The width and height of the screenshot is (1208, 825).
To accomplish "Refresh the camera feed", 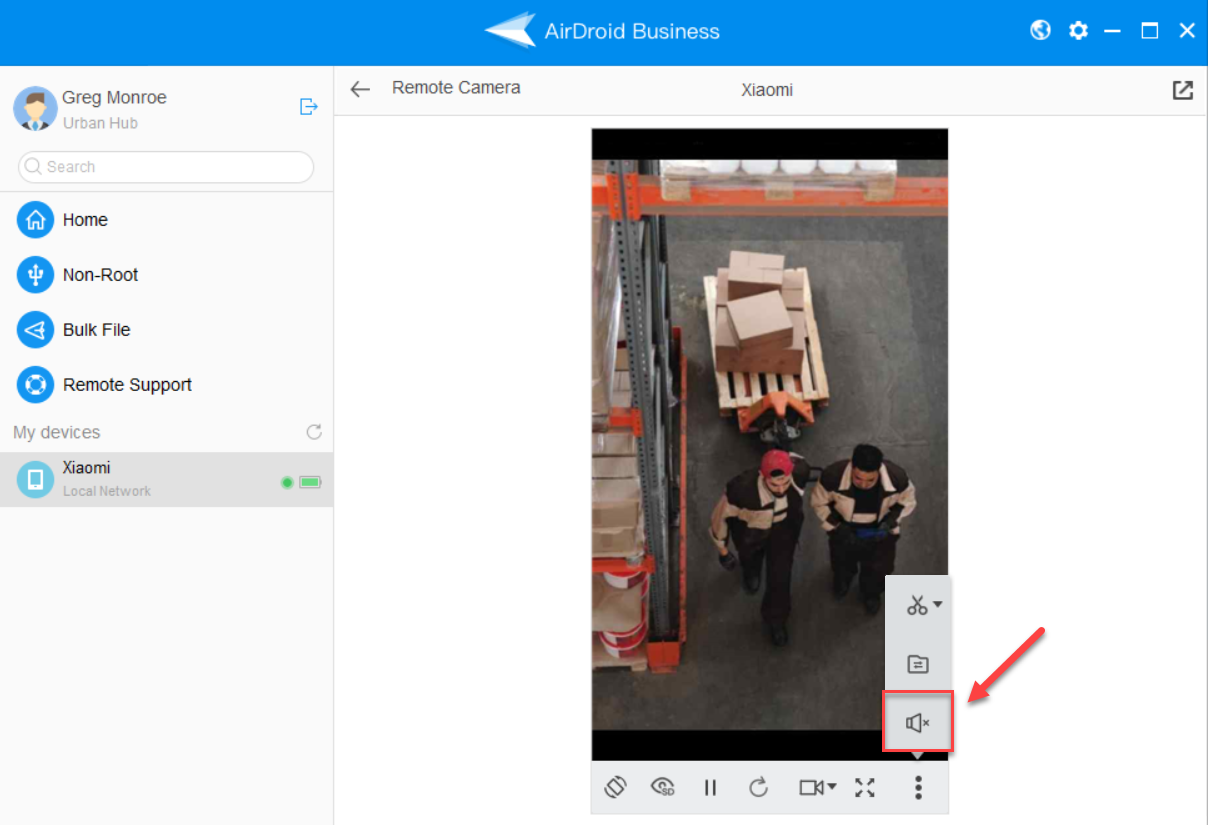I will [758, 787].
